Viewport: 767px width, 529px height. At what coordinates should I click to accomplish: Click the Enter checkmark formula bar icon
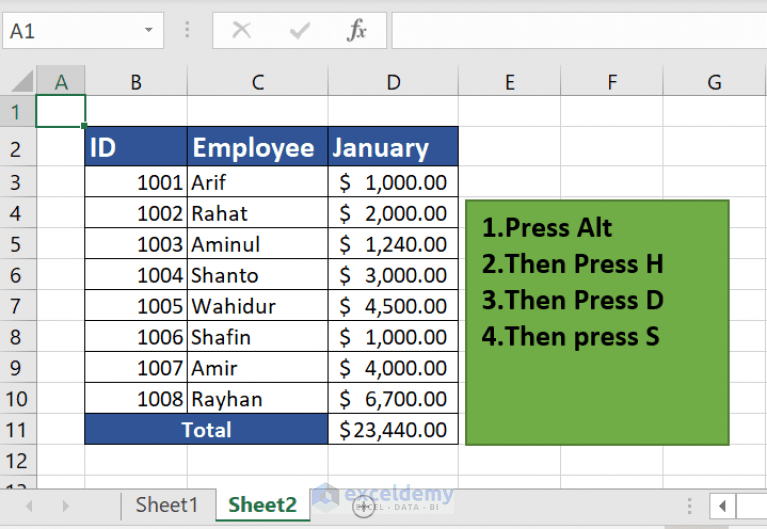[x=299, y=30]
